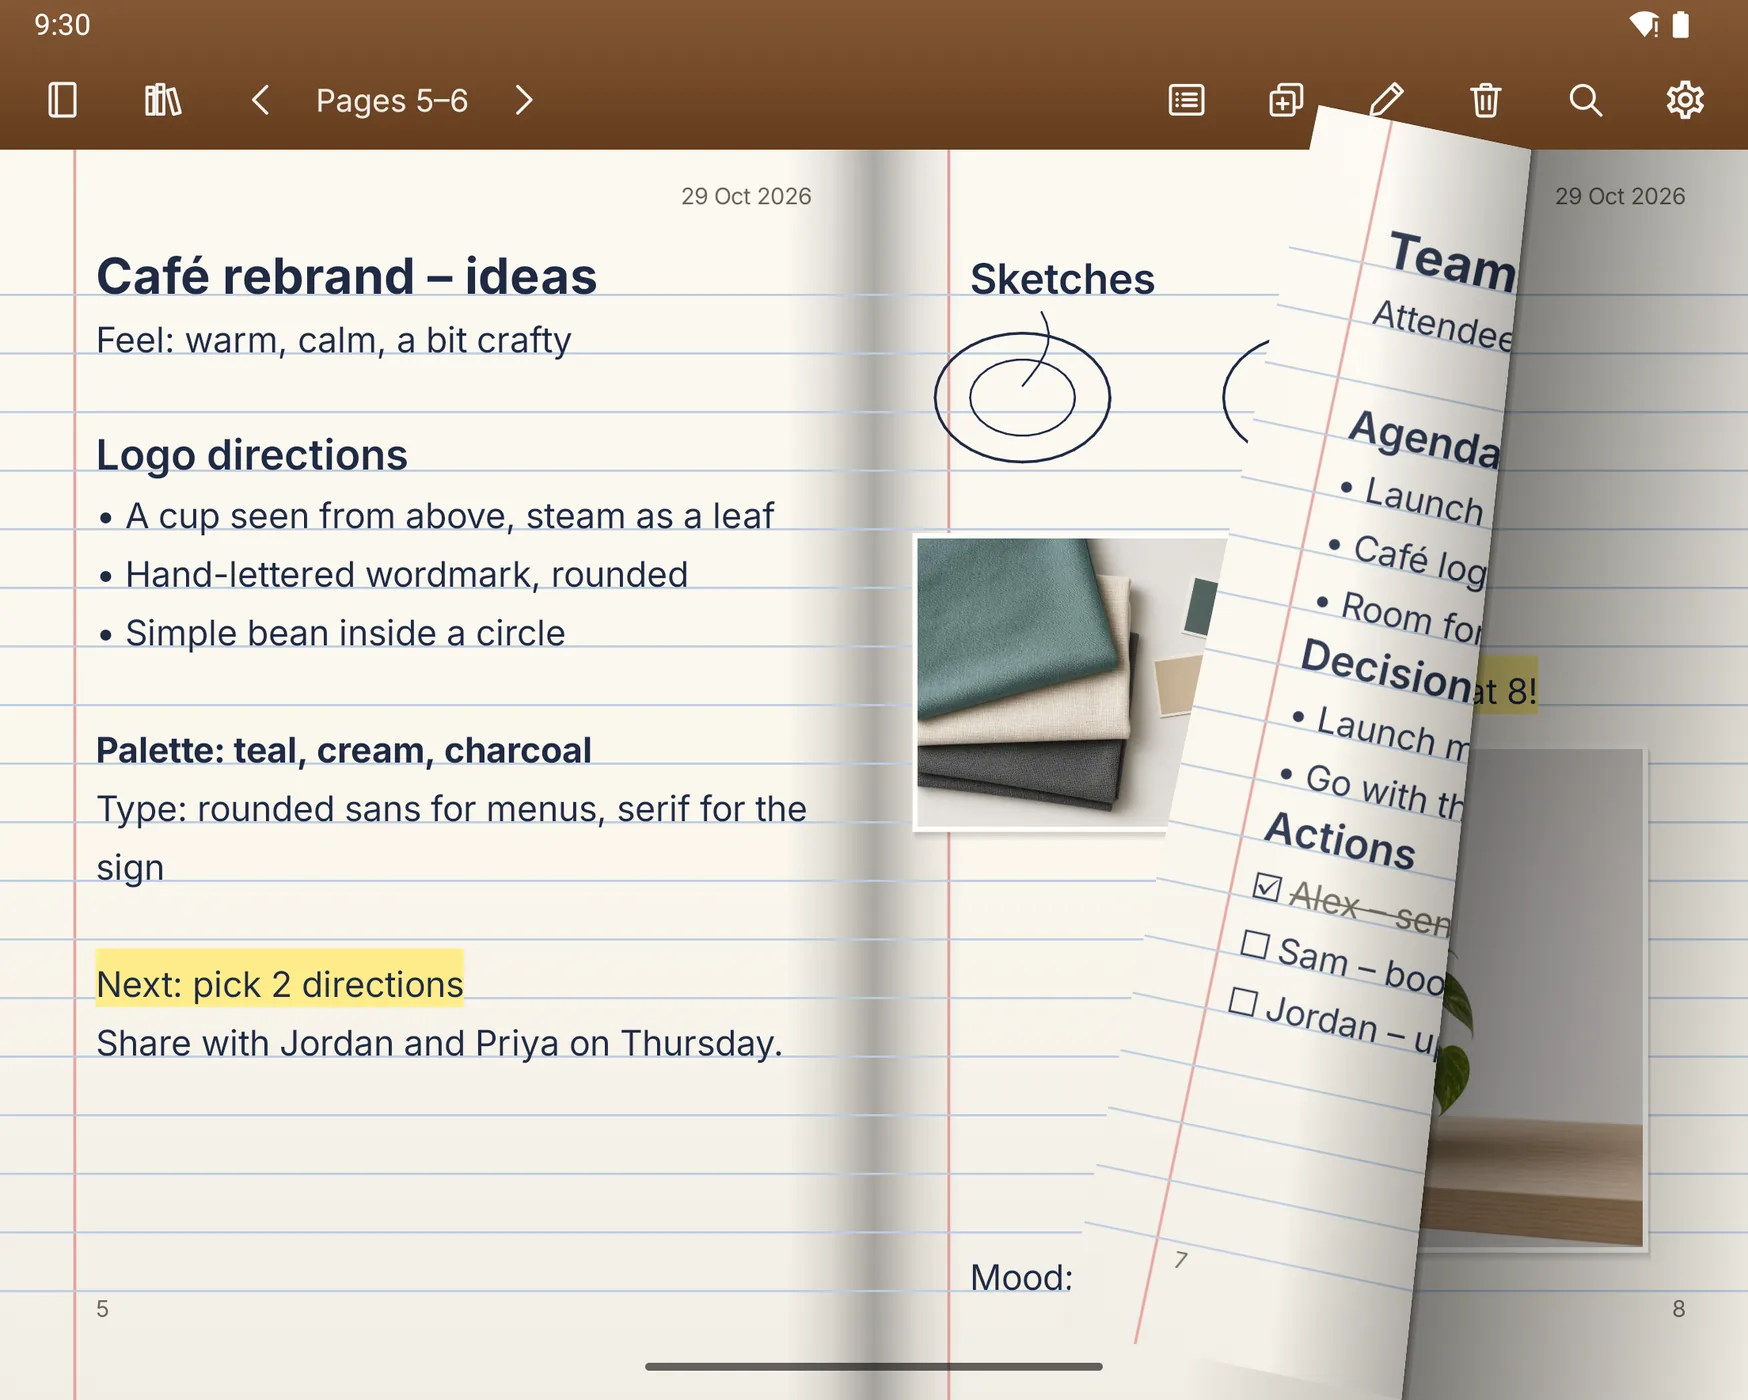1748x1400 pixels.
Task: Open search in the notebook
Action: coord(1585,100)
